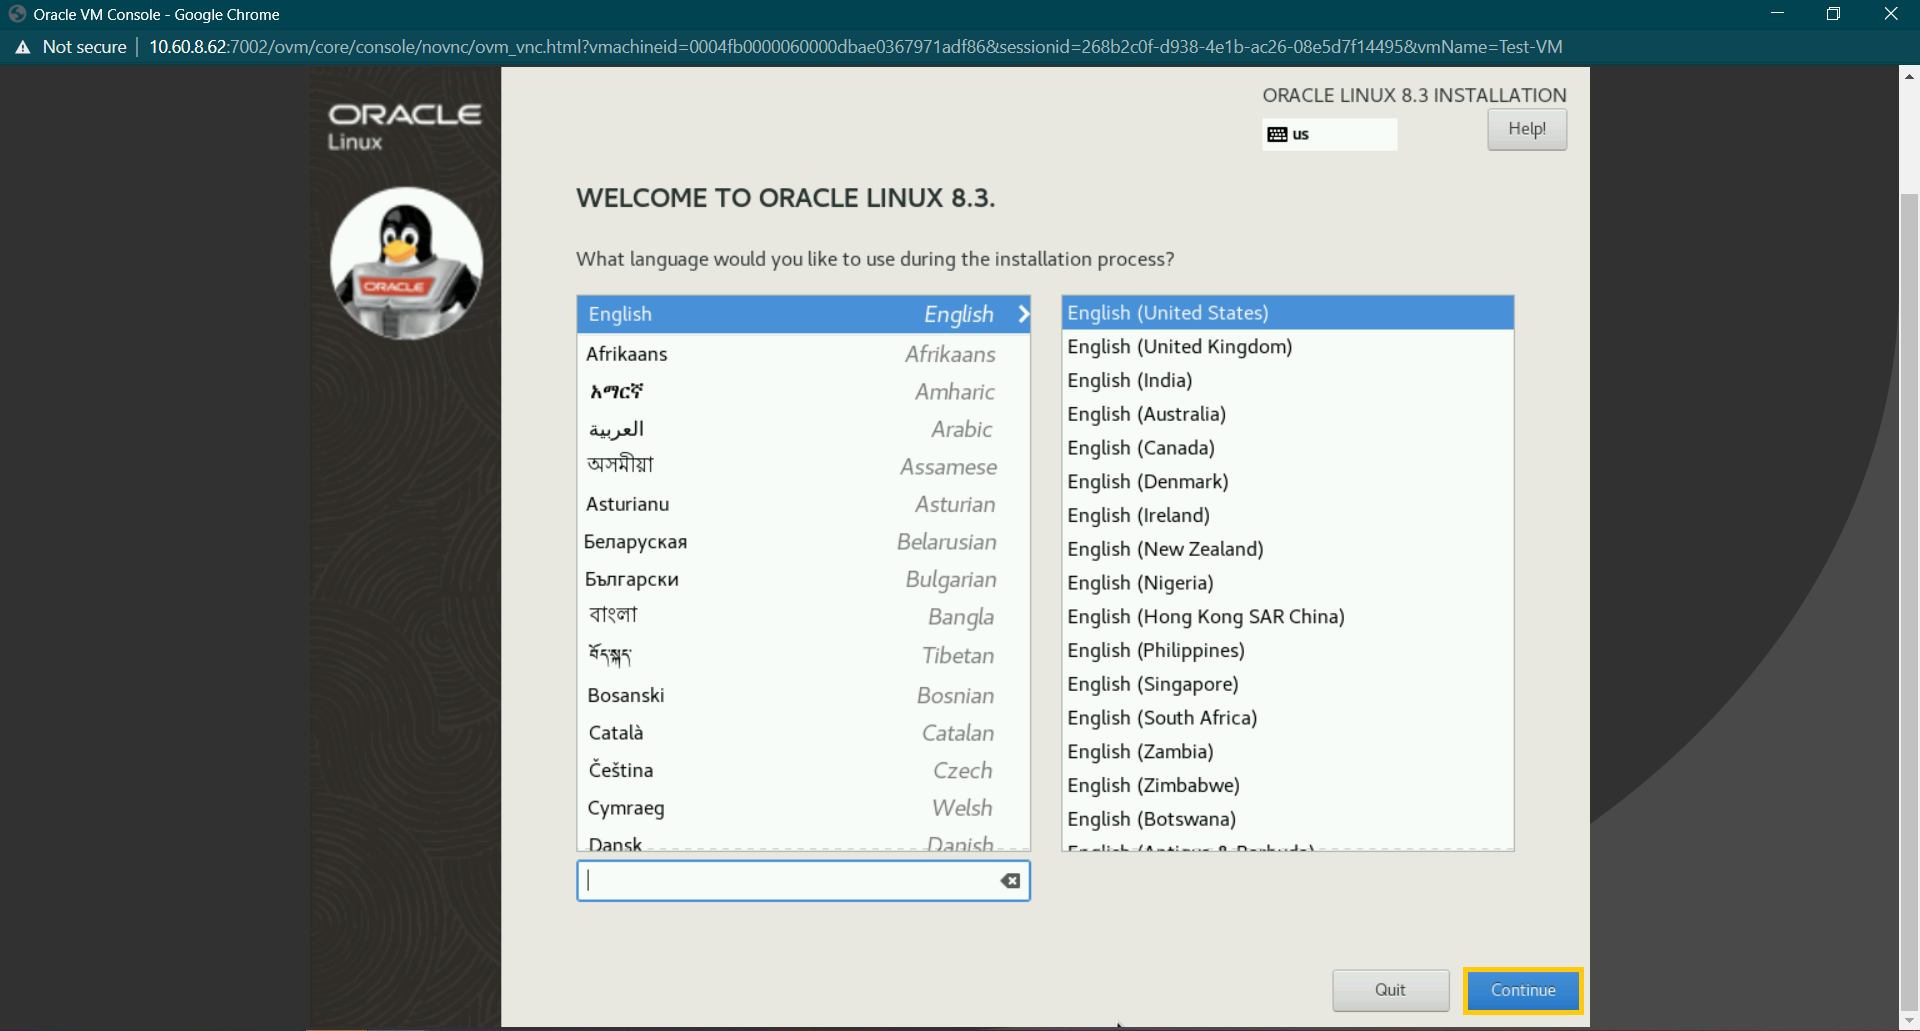Select Belarusian language row

(x=804, y=542)
